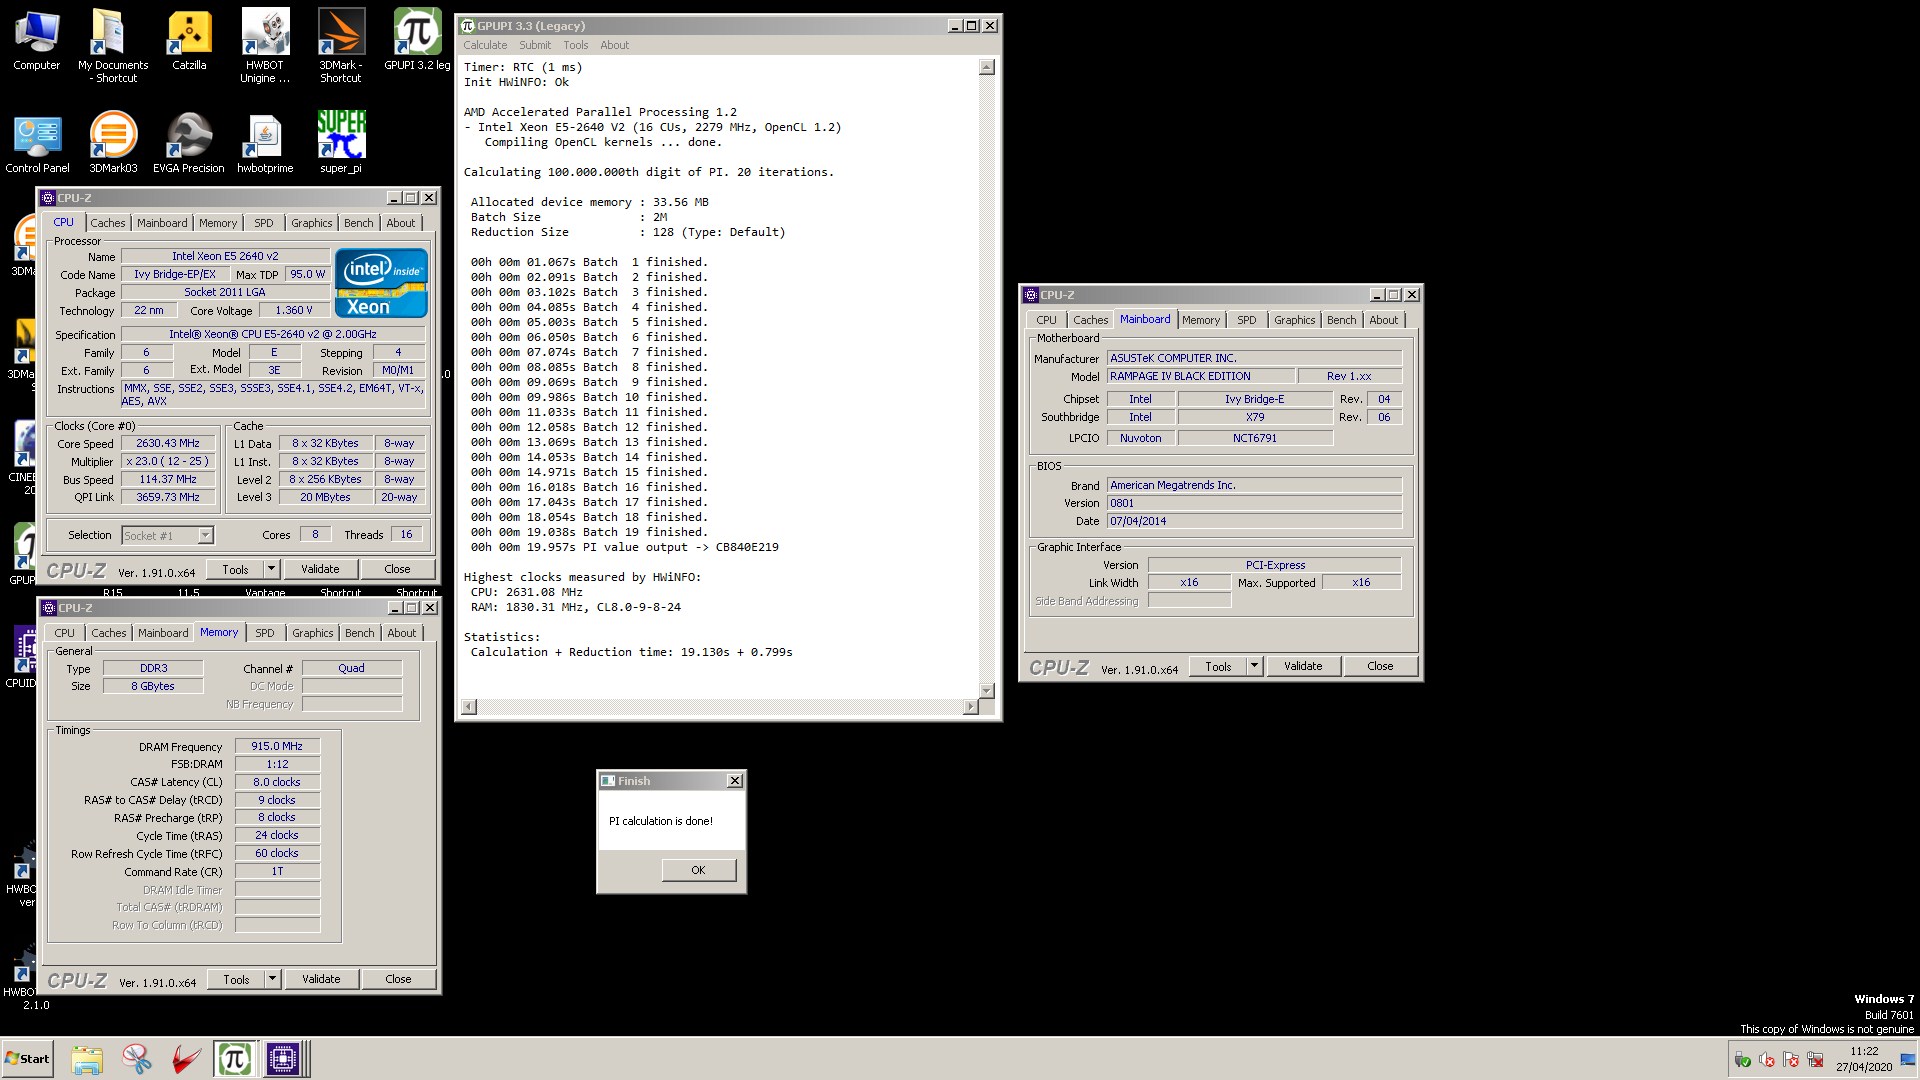Screen dimensions: 1920x1080
Task: Click DRAM Frequency value 915.0 MHz
Action: [277, 746]
